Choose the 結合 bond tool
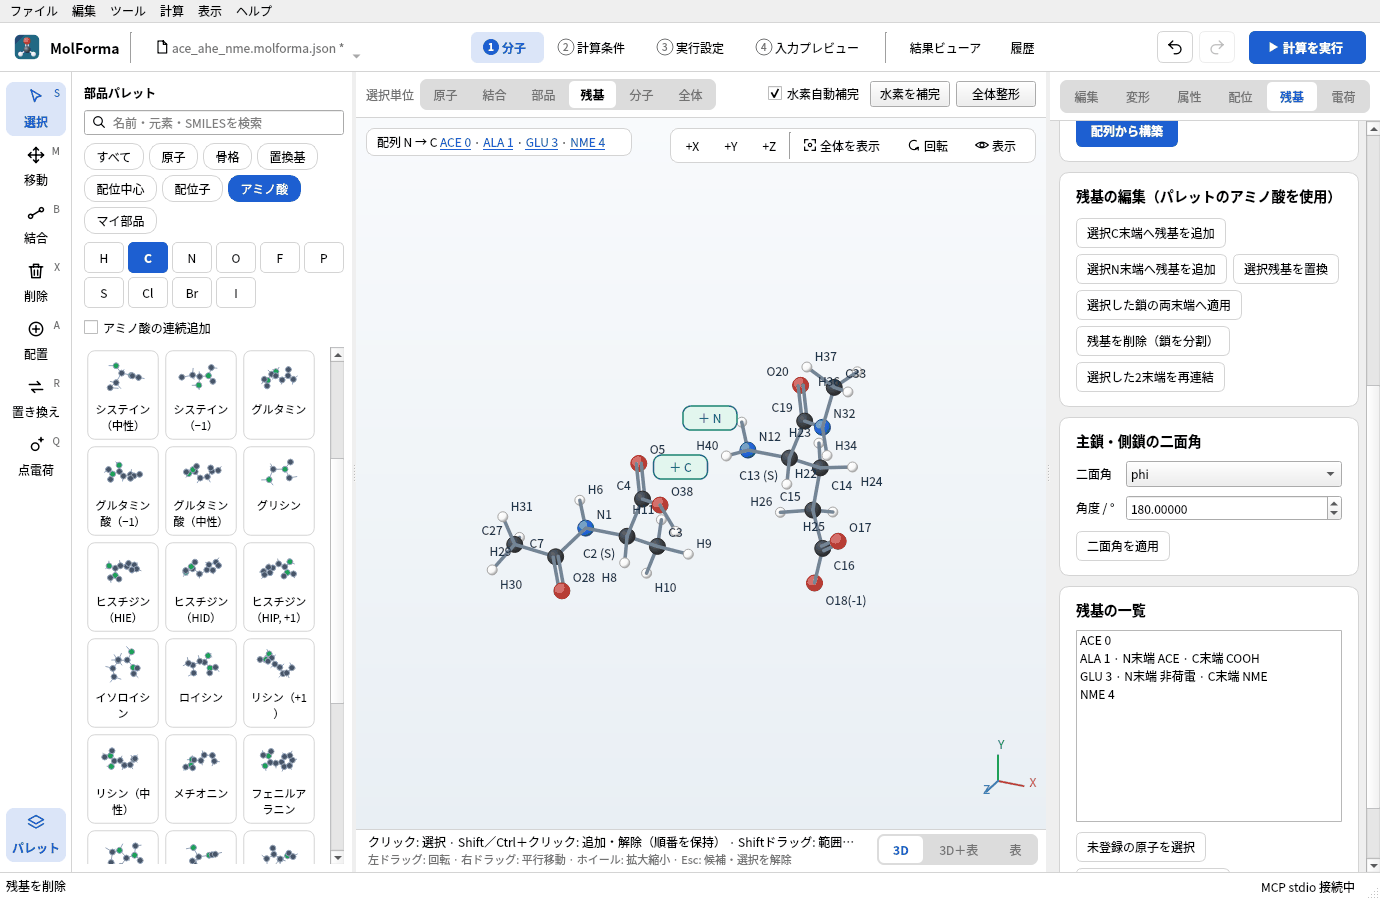Image resolution: width=1380 pixels, height=900 pixels. pyautogui.click(x=36, y=224)
